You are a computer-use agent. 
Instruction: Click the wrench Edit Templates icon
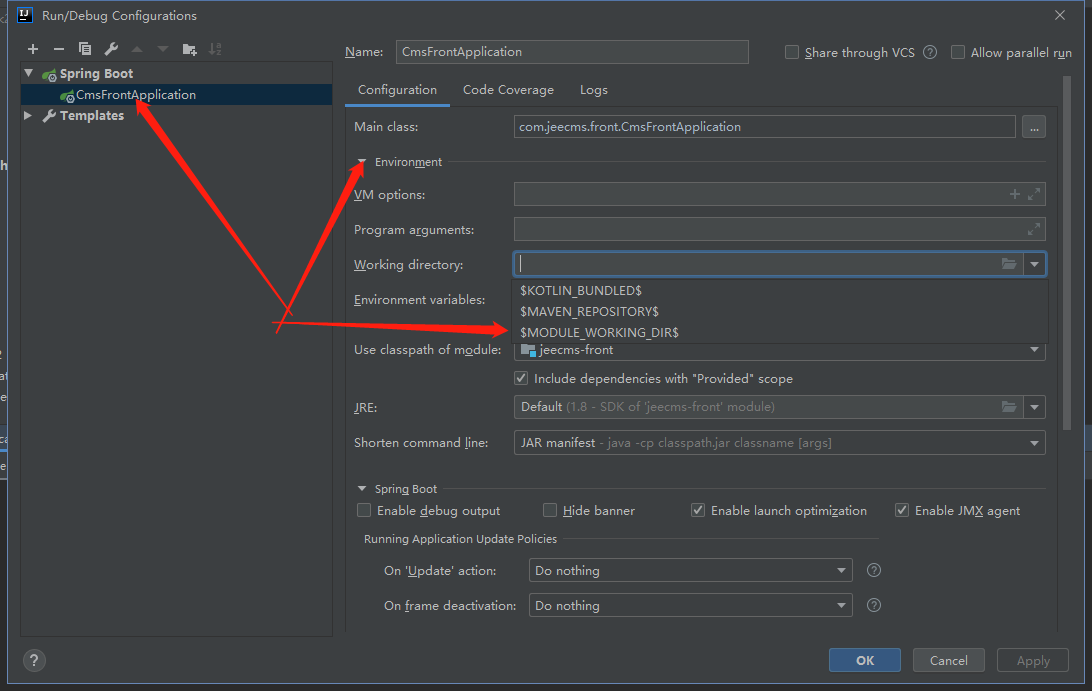point(111,49)
